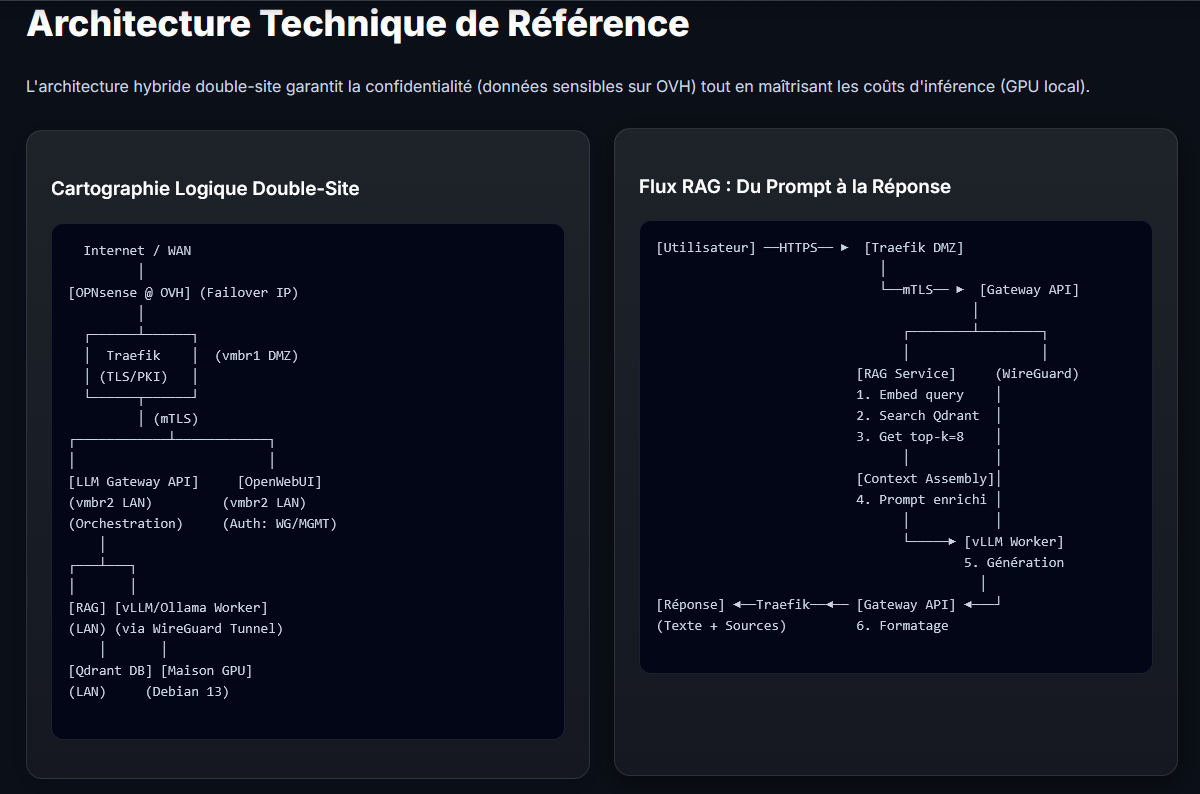Select the Utilisateur node in the RAG flow
Image resolution: width=1200 pixels, height=794 pixels.
(x=706, y=248)
